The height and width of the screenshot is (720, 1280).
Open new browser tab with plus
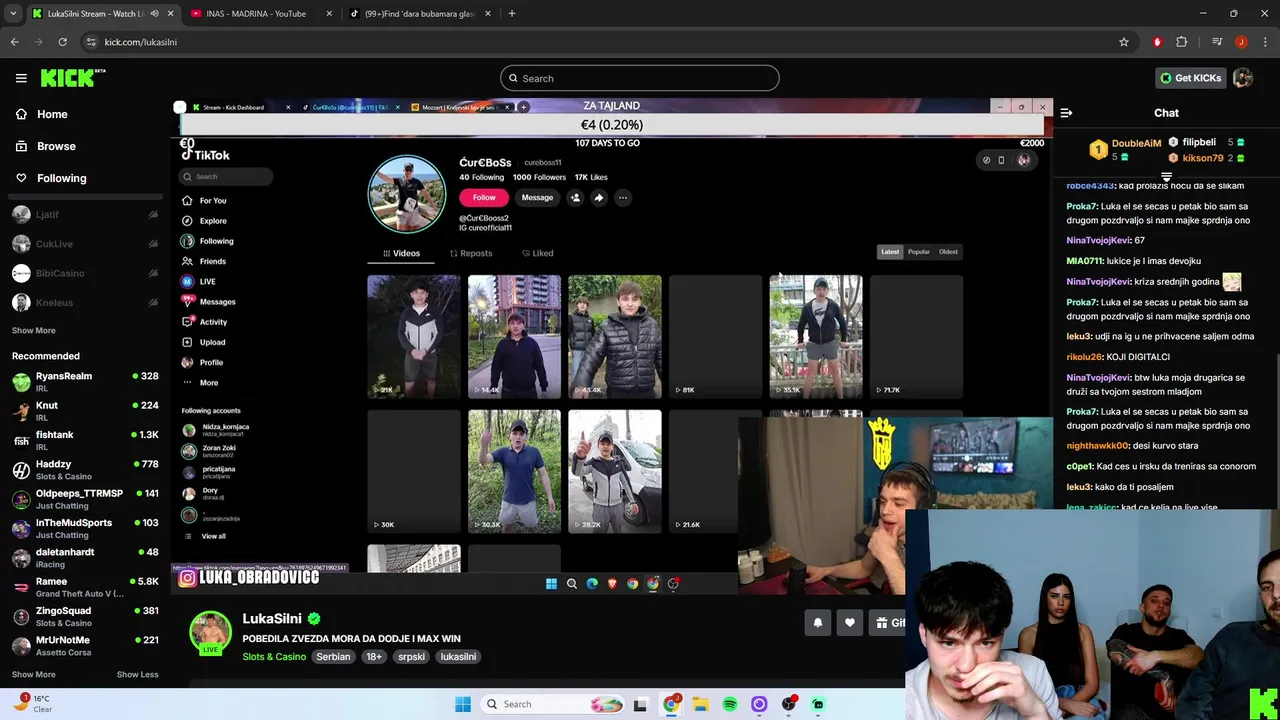[x=511, y=14]
